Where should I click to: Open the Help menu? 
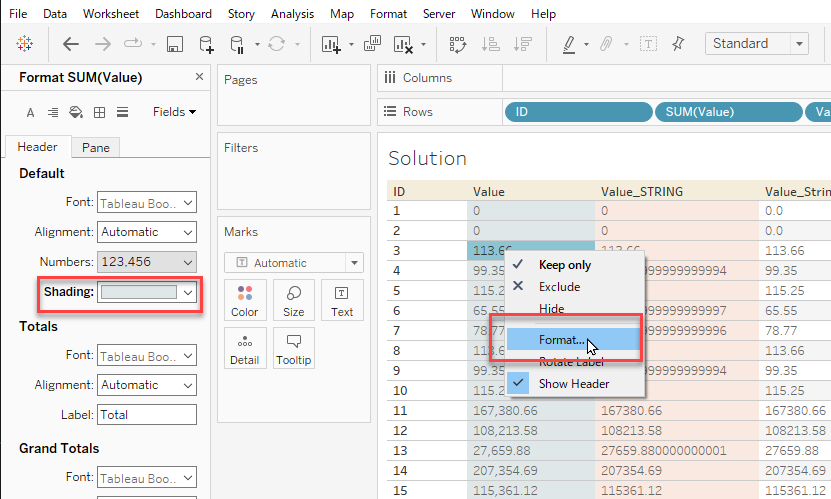click(543, 14)
